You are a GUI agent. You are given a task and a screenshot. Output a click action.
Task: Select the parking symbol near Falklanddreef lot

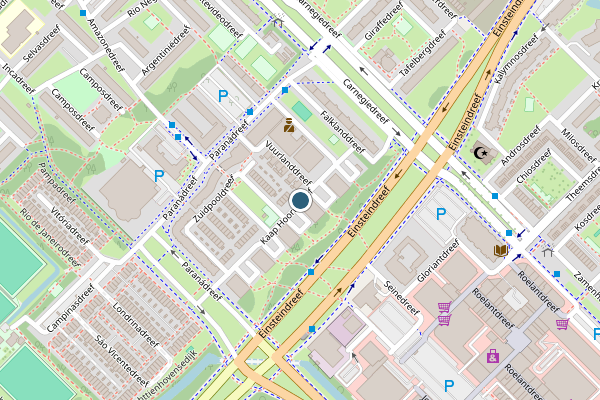coord(223,96)
